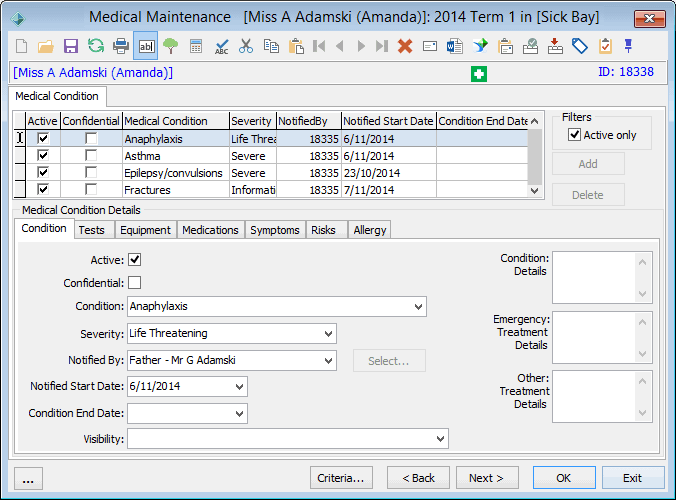Viewport: 676px width, 500px height.
Task: Cut with the scissors icon
Action: click(x=246, y=46)
